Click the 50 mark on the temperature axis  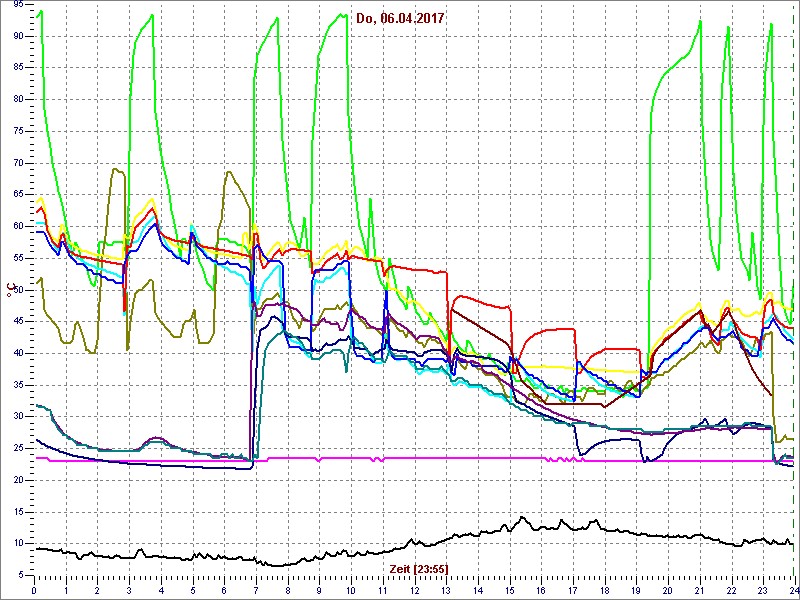click(19, 289)
